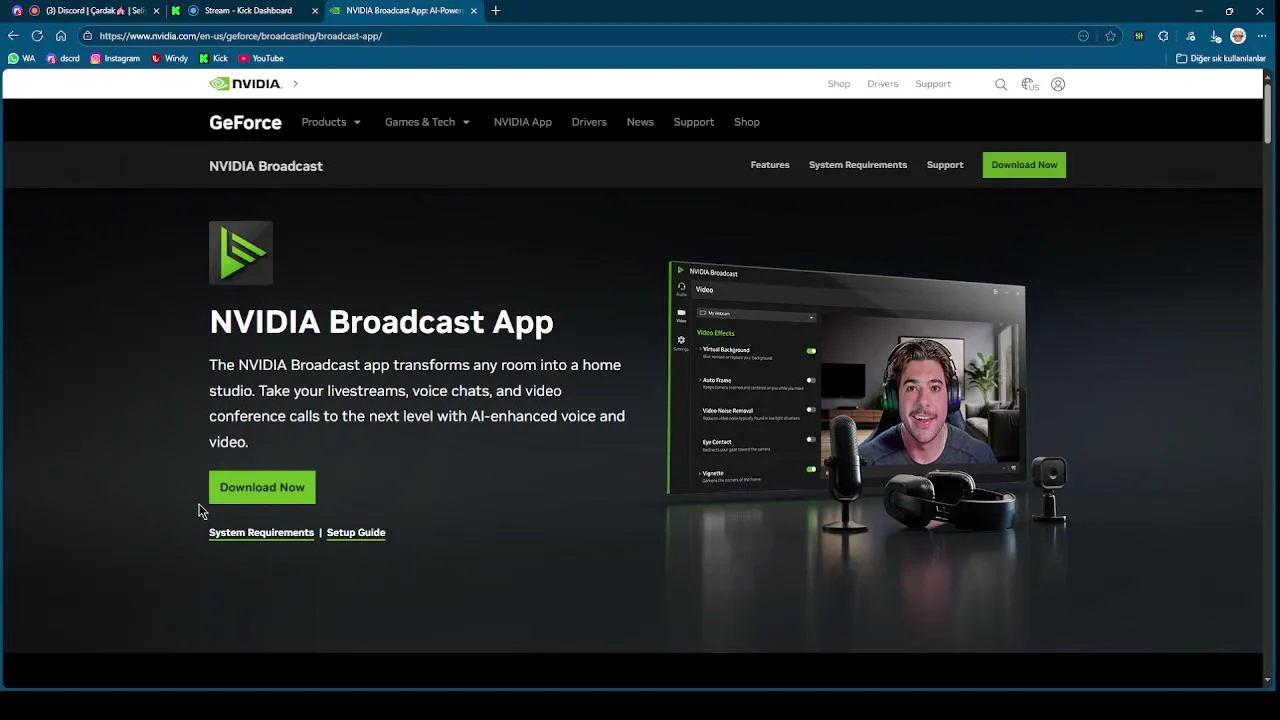Expand the Products dropdown menu
The image size is (1280, 720).
331,122
